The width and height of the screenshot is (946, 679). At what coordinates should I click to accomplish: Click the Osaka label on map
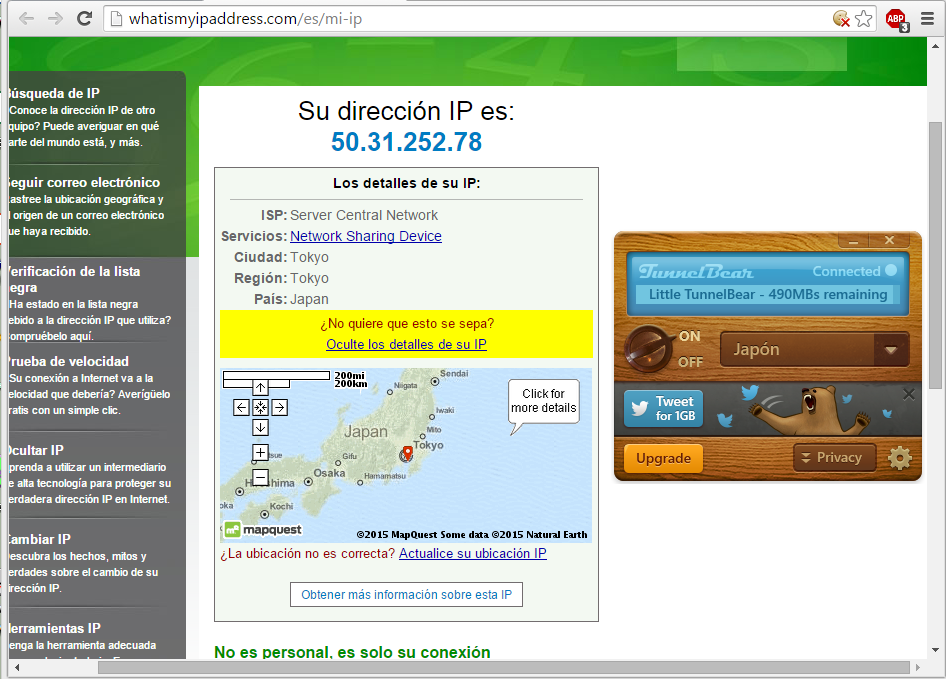point(329,473)
